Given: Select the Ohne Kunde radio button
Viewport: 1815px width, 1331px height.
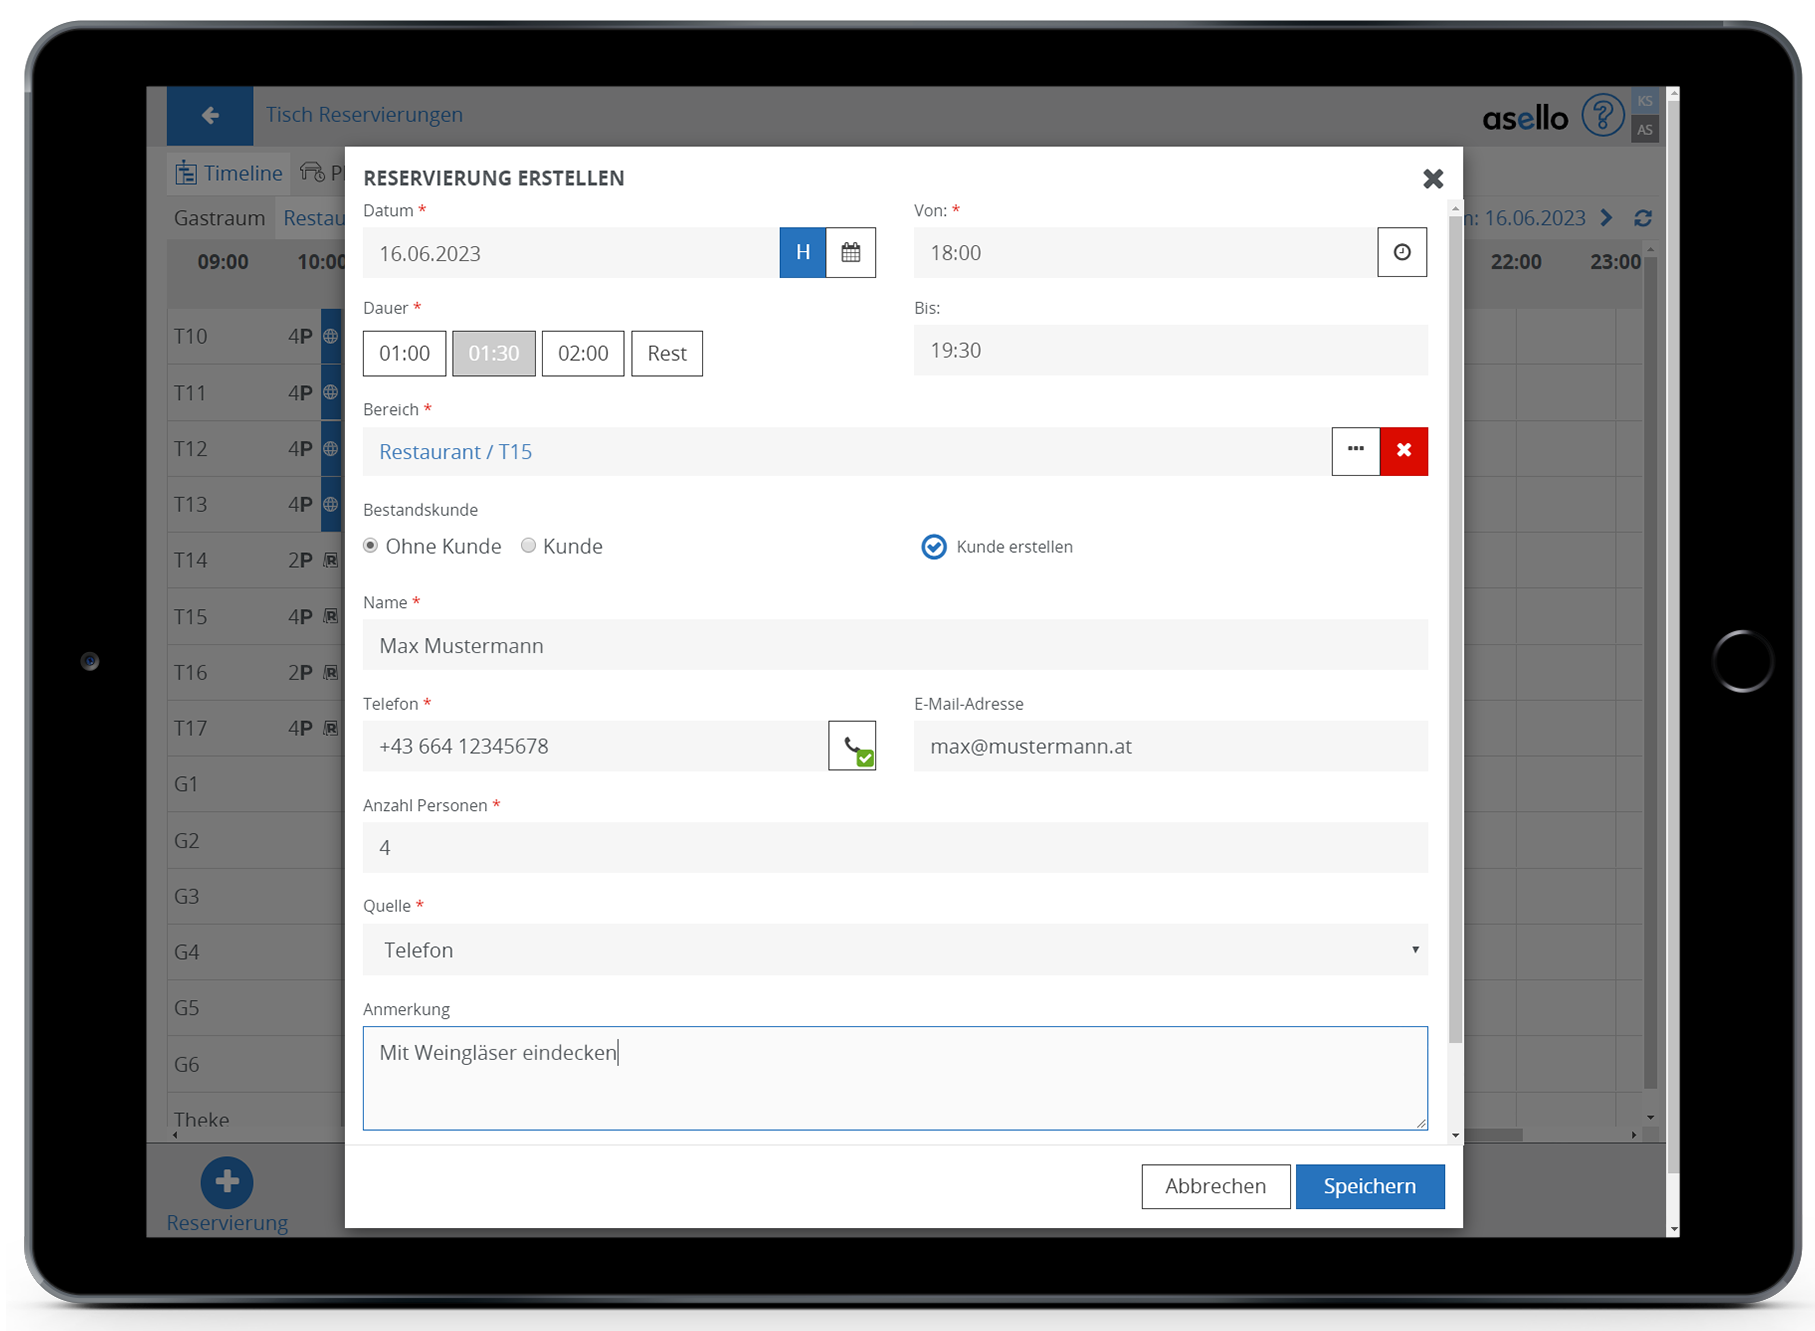Looking at the screenshot, I should [x=371, y=546].
